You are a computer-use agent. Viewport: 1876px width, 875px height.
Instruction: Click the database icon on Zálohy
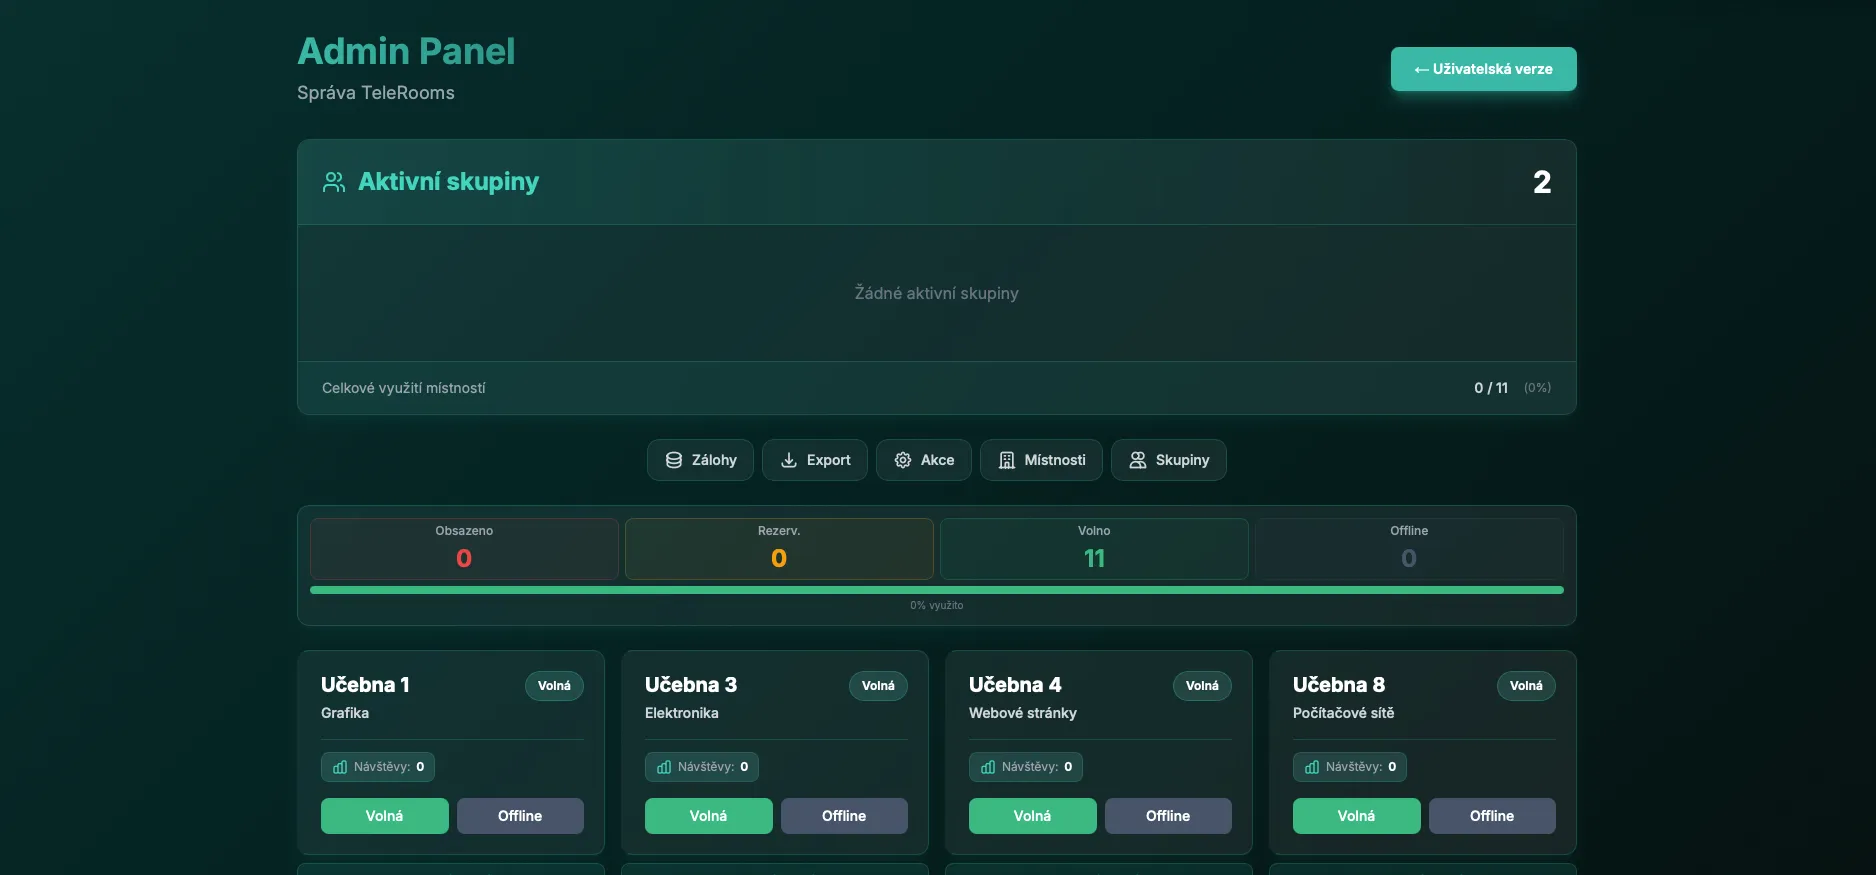[x=674, y=460]
